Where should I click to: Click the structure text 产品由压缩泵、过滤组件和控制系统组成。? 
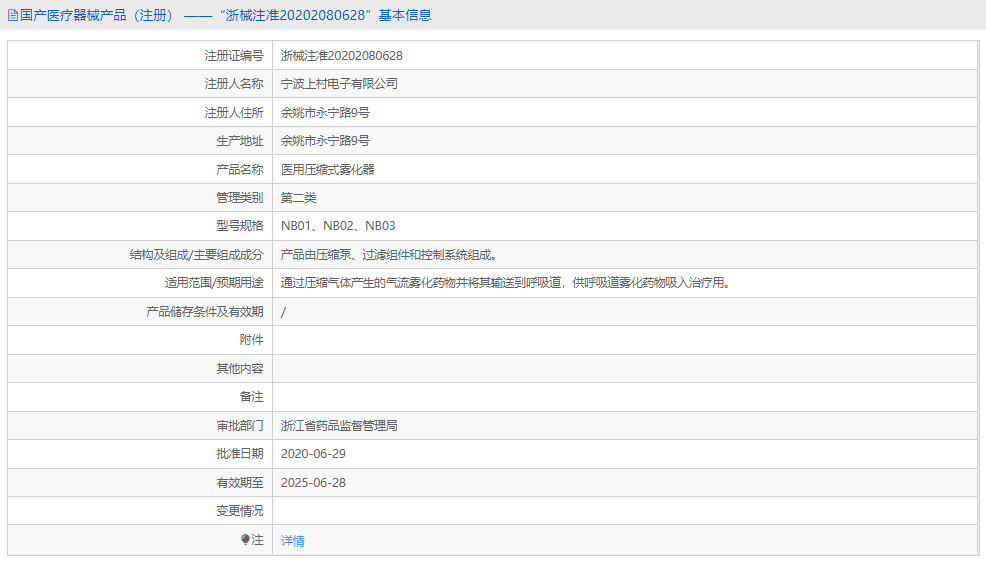[x=389, y=255]
